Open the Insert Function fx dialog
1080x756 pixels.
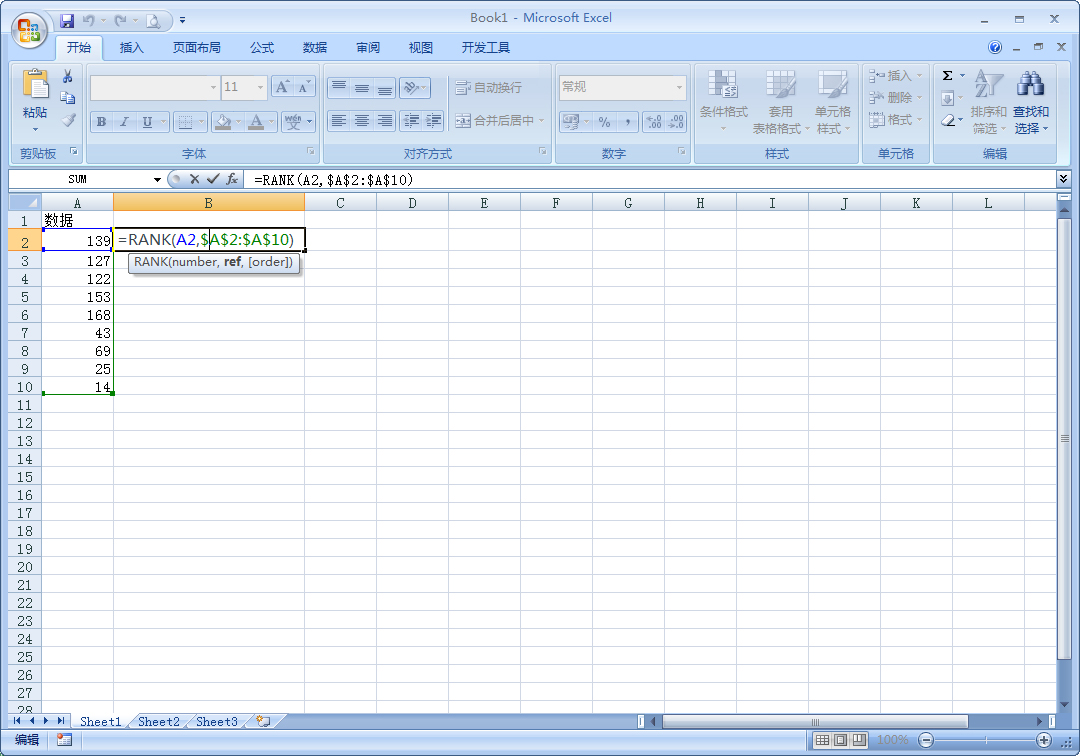231,180
